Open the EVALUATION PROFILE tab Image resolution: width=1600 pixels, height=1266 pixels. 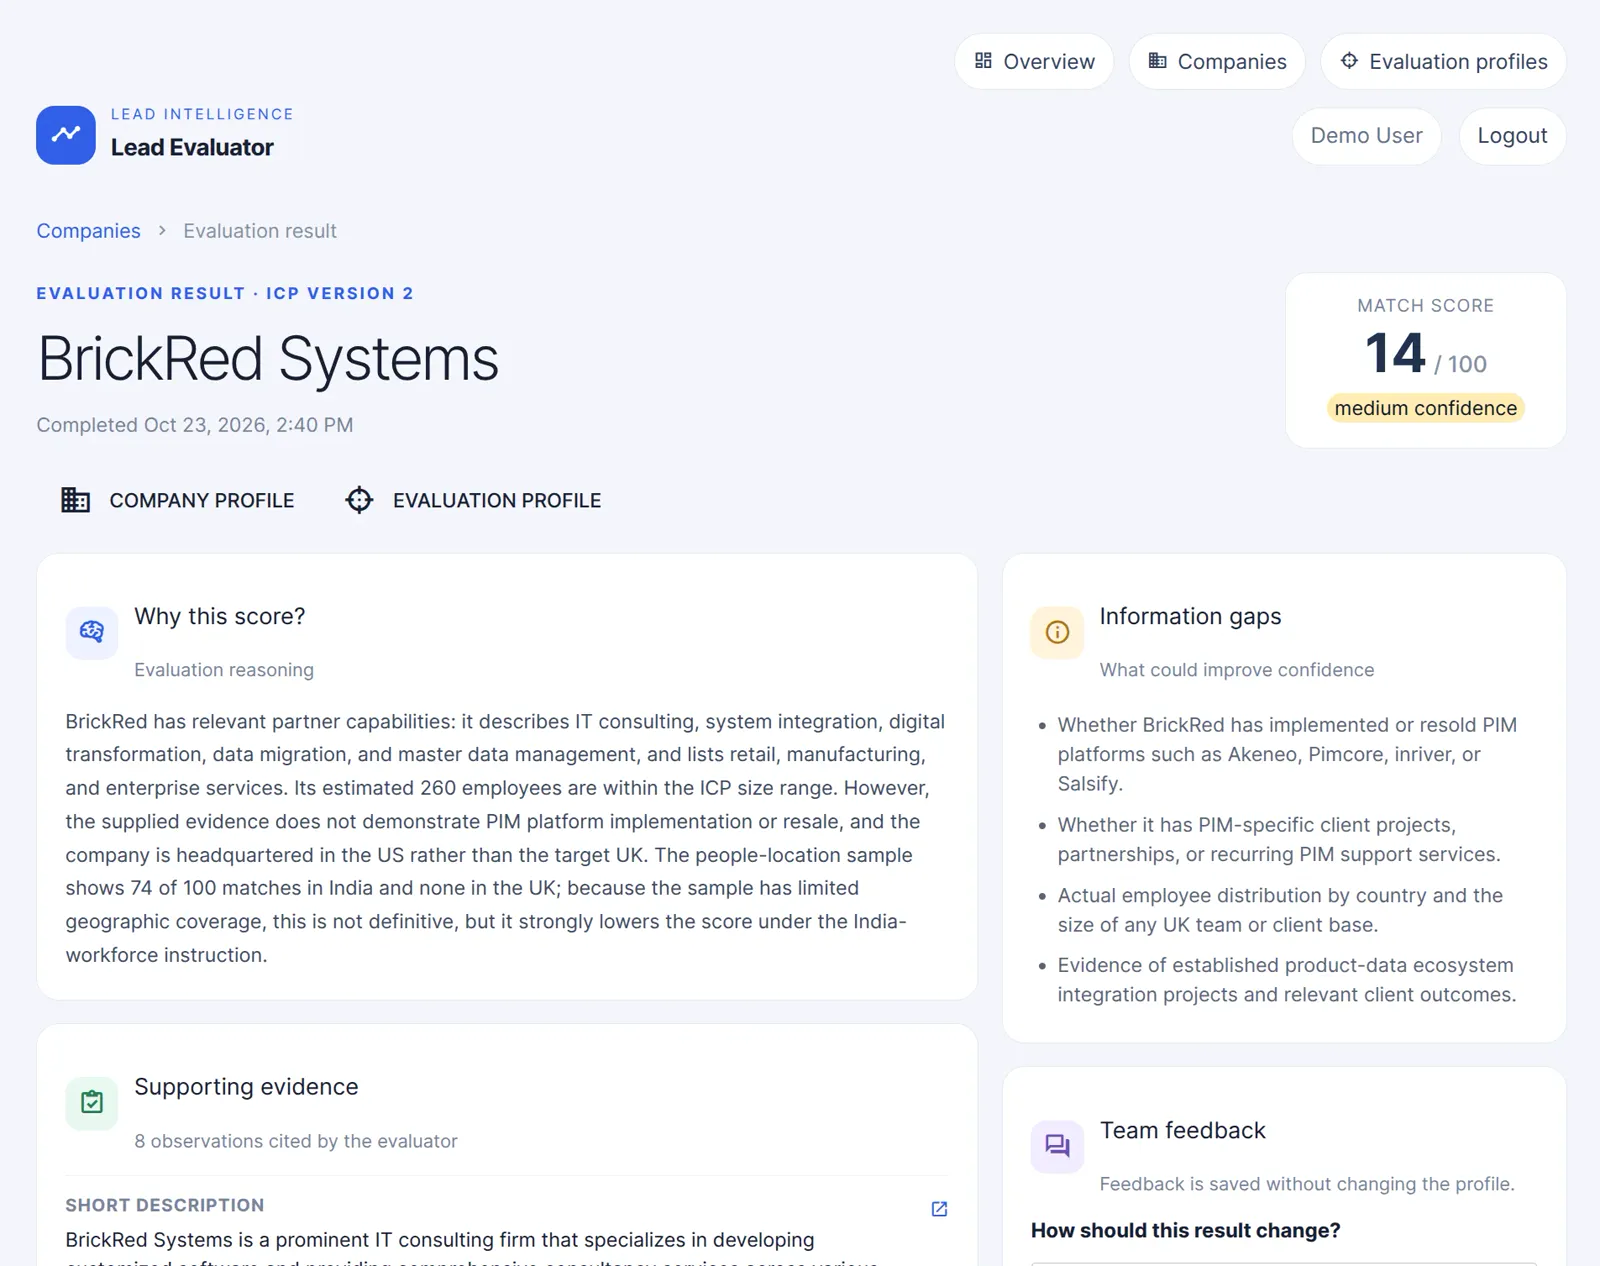coord(473,500)
